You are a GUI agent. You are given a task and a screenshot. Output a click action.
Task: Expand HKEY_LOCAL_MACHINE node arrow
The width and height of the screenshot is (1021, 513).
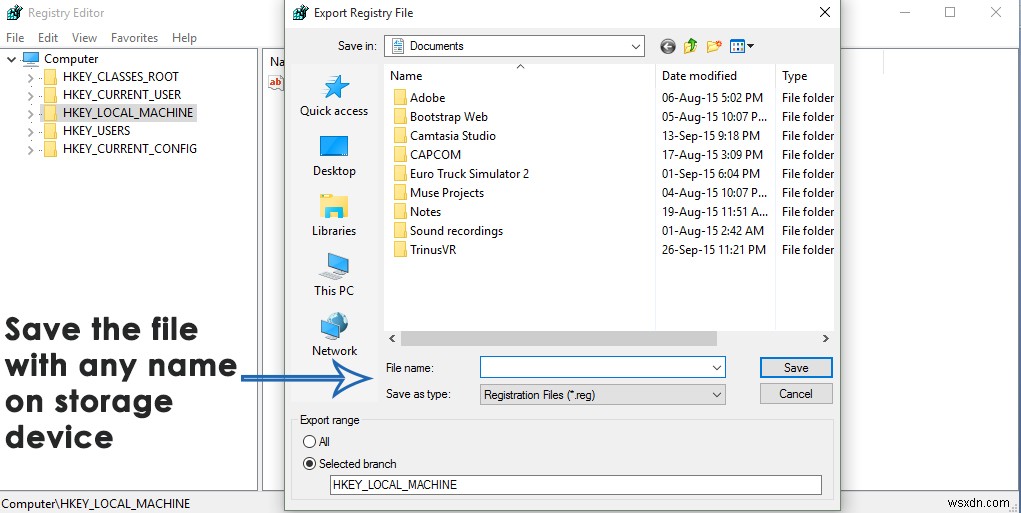30,113
